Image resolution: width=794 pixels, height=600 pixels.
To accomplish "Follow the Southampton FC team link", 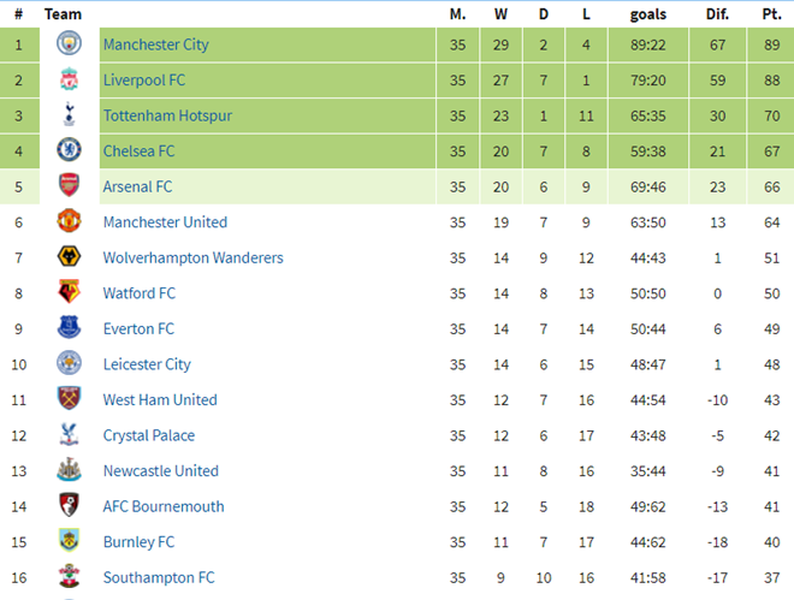I will pyautogui.click(x=158, y=577).
